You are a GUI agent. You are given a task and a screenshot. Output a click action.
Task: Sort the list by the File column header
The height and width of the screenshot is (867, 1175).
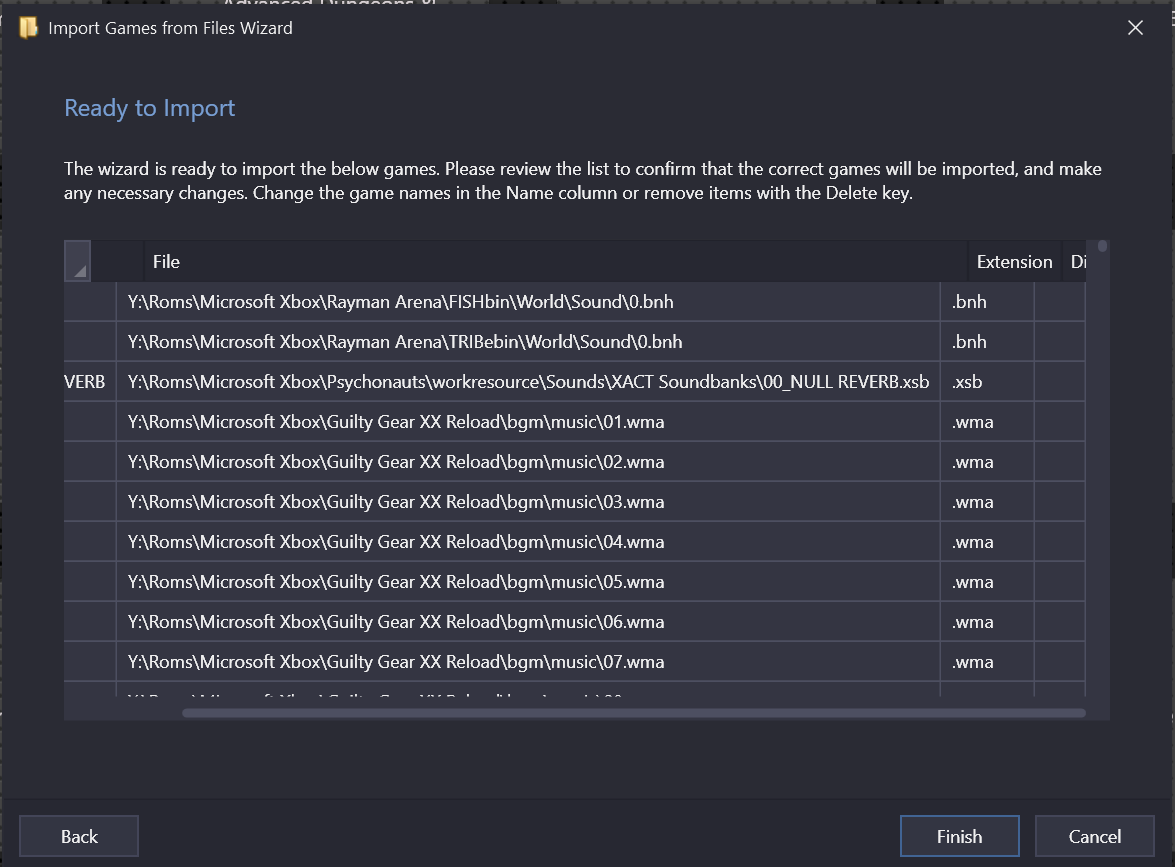coord(555,262)
